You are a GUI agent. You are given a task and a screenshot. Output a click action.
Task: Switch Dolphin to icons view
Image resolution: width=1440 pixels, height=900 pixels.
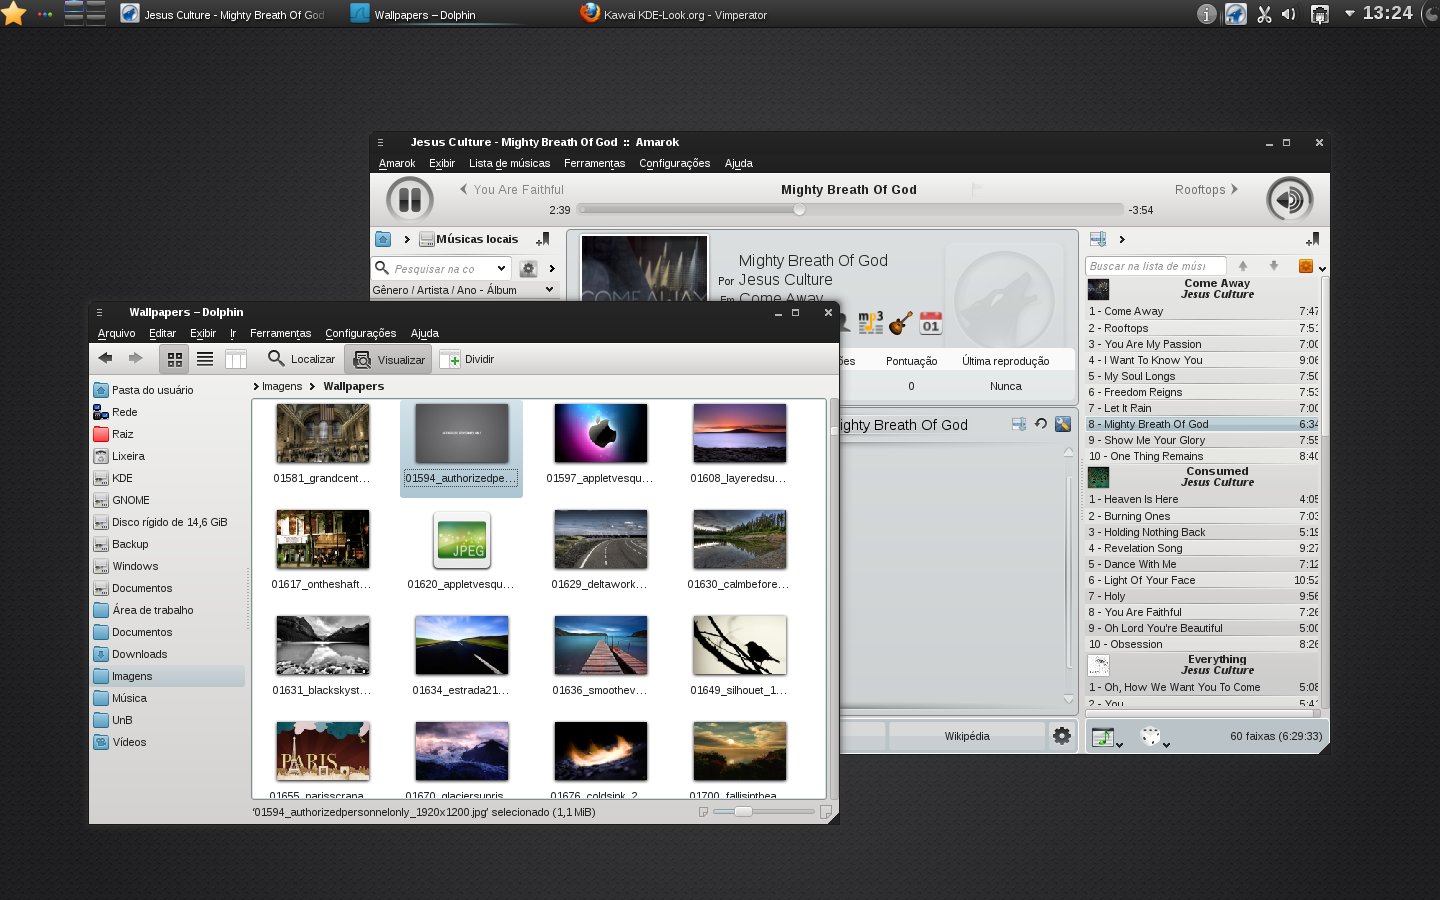(175, 359)
